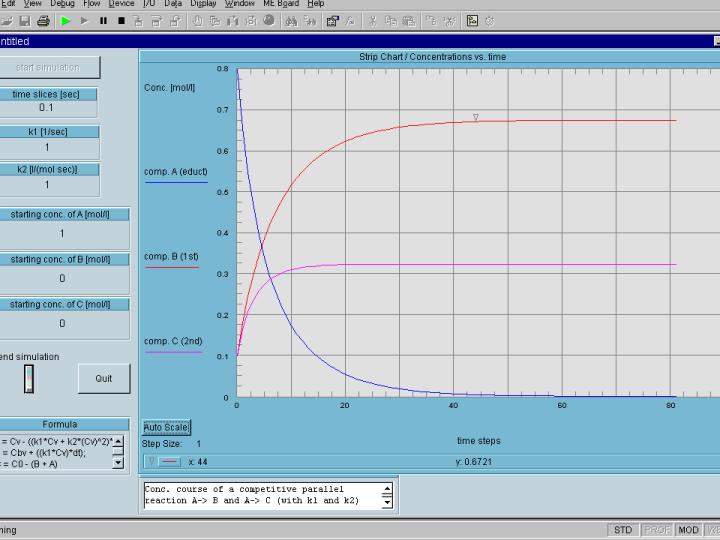The height and width of the screenshot is (540, 720).
Task: Click the Print icon in toolbar
Action: point(43,20)
